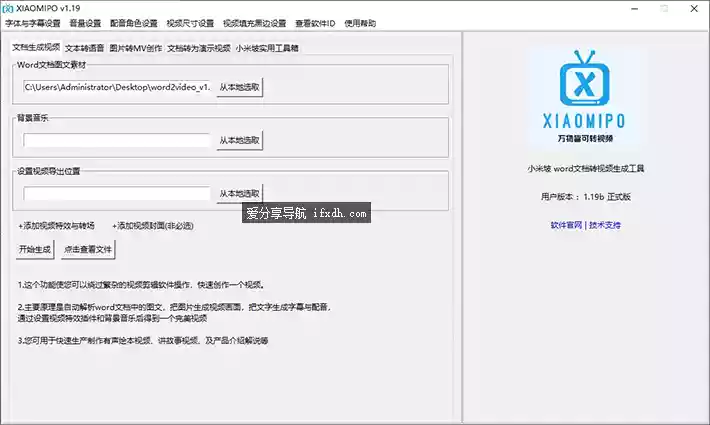Screen dimensions: 710x425
Task: Open the 技术支持 link
Action: pyautogui.click(x=604, y=225)
